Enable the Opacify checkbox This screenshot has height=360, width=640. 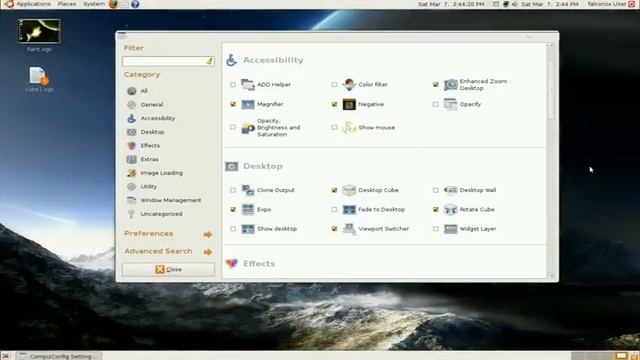436,104
